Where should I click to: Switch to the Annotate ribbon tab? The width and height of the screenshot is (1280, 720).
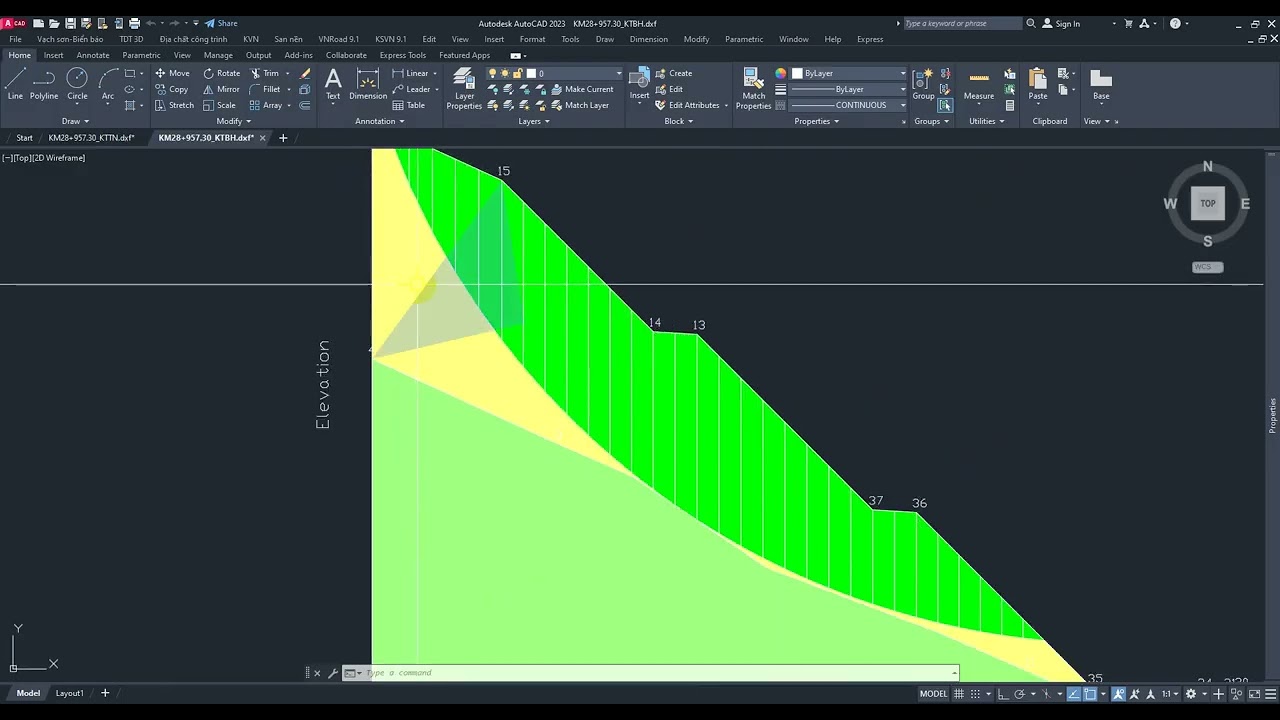coord(93,55)
